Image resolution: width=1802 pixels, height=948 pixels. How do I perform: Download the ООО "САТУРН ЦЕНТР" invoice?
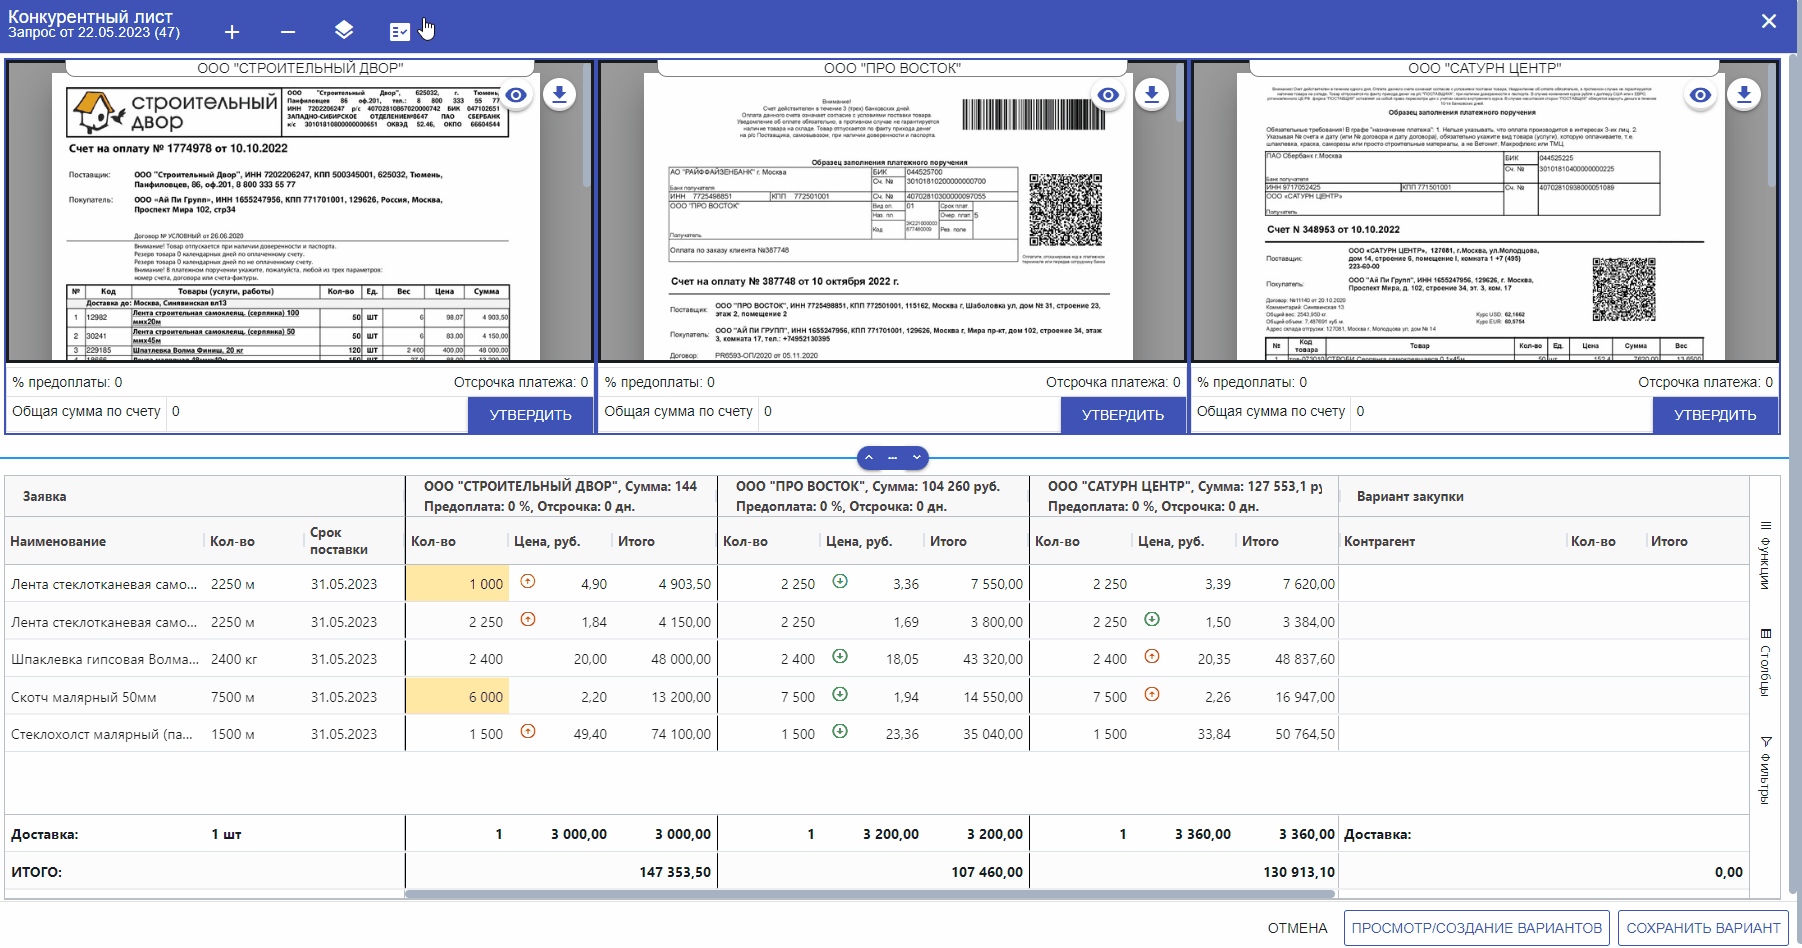point(1744,94)
